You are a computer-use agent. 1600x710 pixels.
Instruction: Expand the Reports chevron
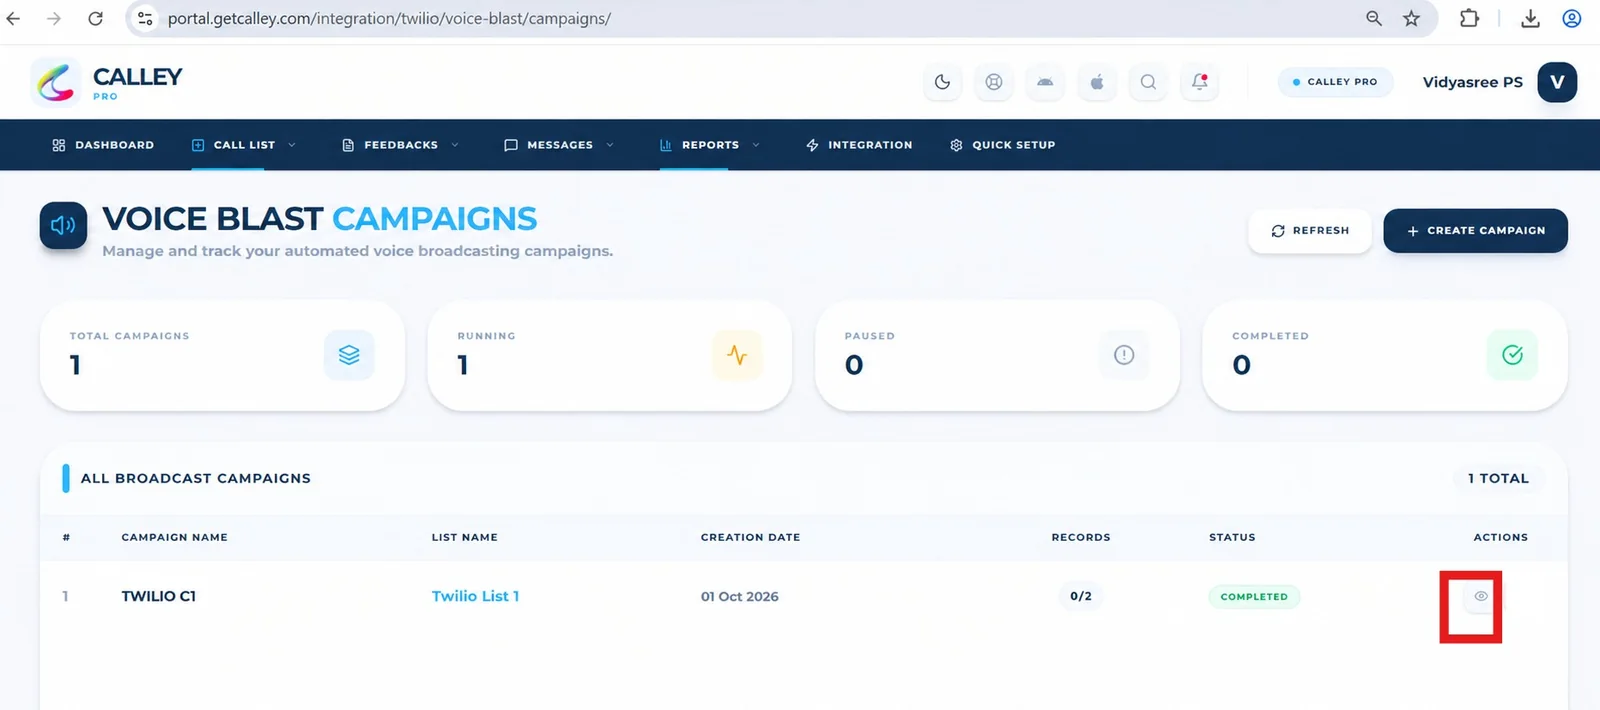[x=756, y=145]
